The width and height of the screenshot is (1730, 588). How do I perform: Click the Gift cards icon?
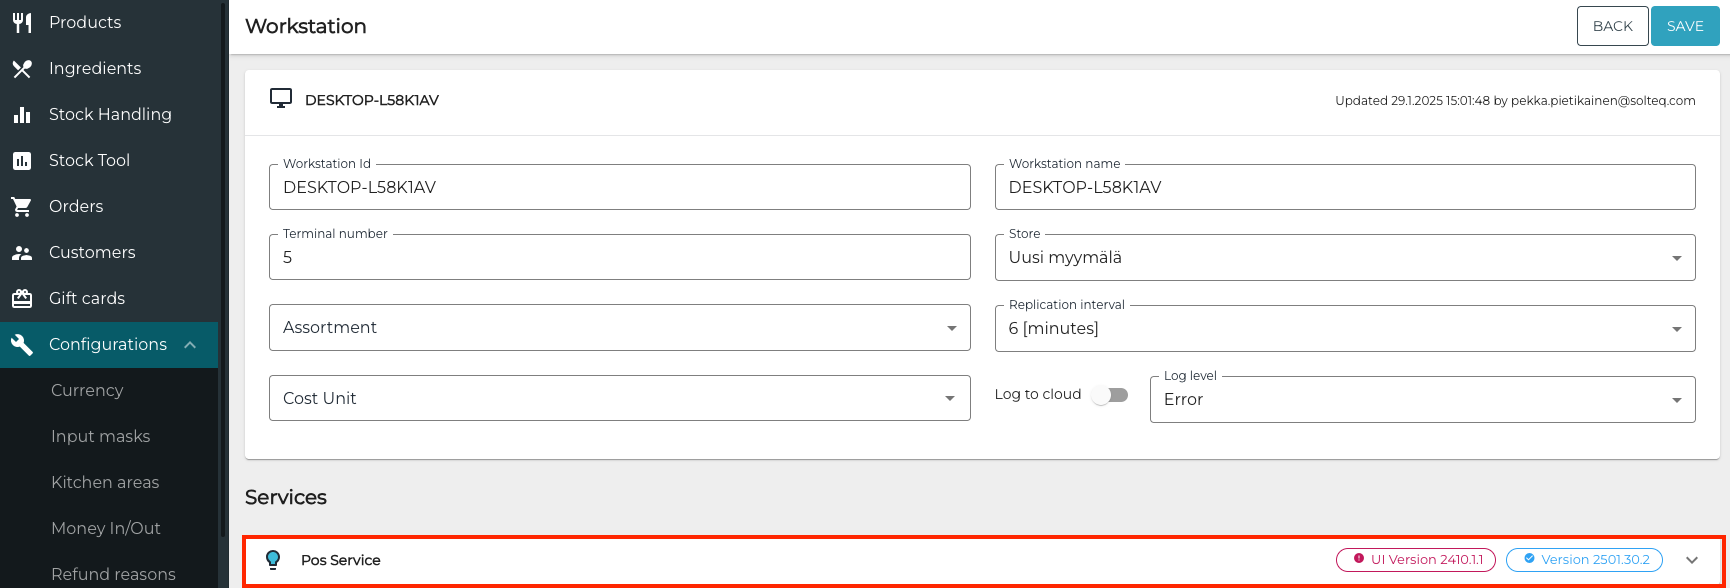22,298
